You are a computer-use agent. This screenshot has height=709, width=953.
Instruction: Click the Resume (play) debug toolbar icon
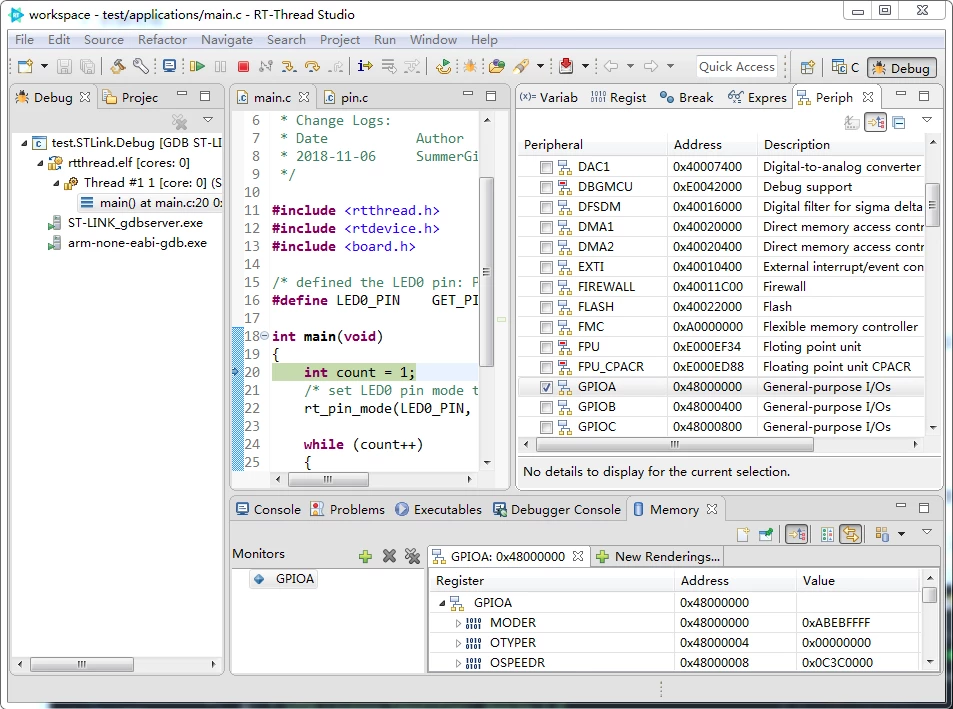click(x=198, y=66)
